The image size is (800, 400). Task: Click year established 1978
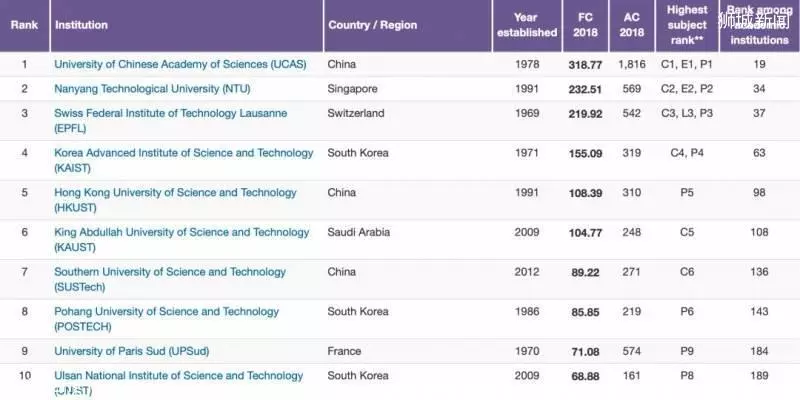tap(527, 64)
